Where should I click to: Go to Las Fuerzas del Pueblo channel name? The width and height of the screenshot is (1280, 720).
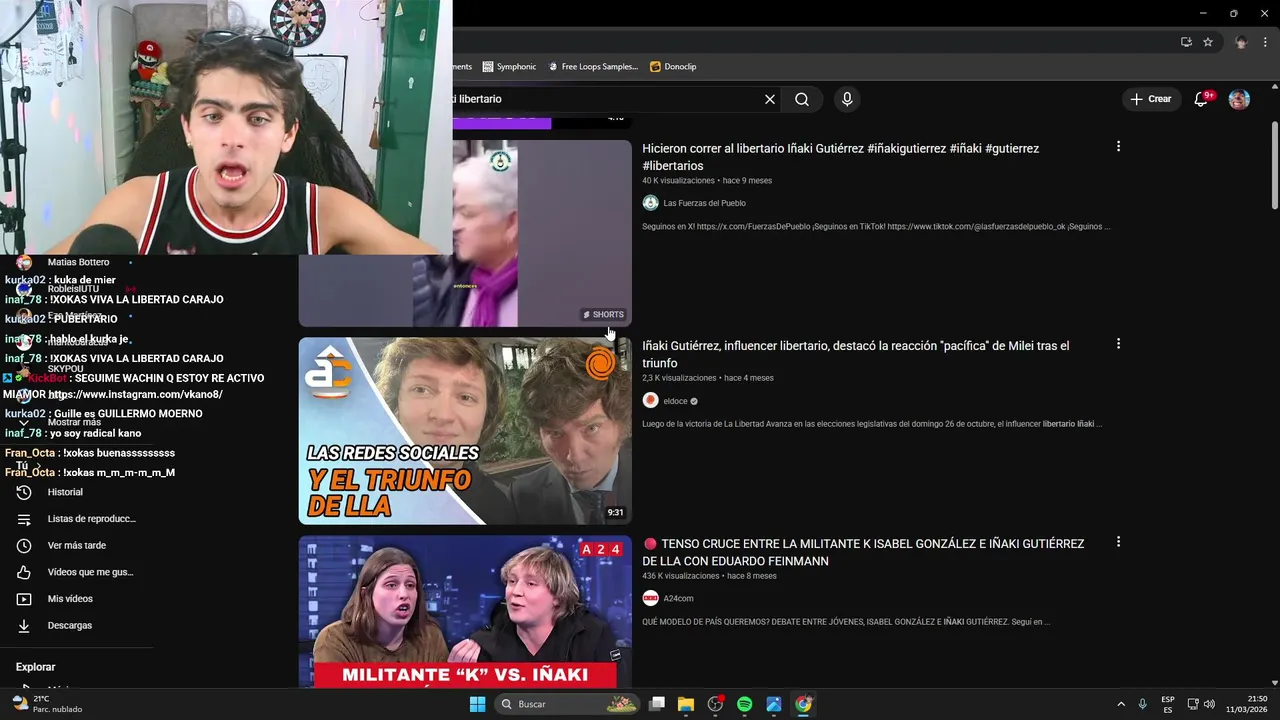point(704,203)
